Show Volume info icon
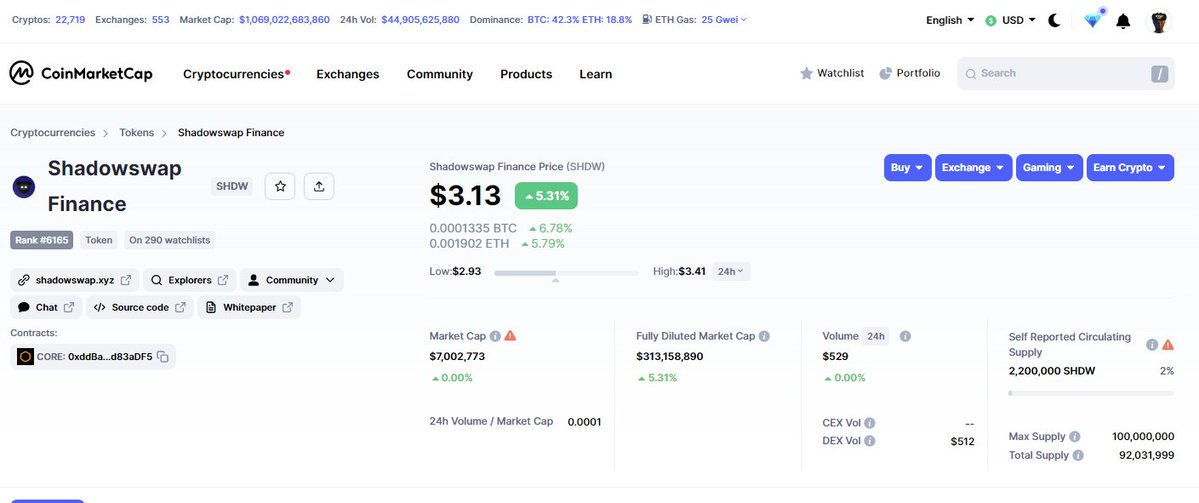 (905, 336)
